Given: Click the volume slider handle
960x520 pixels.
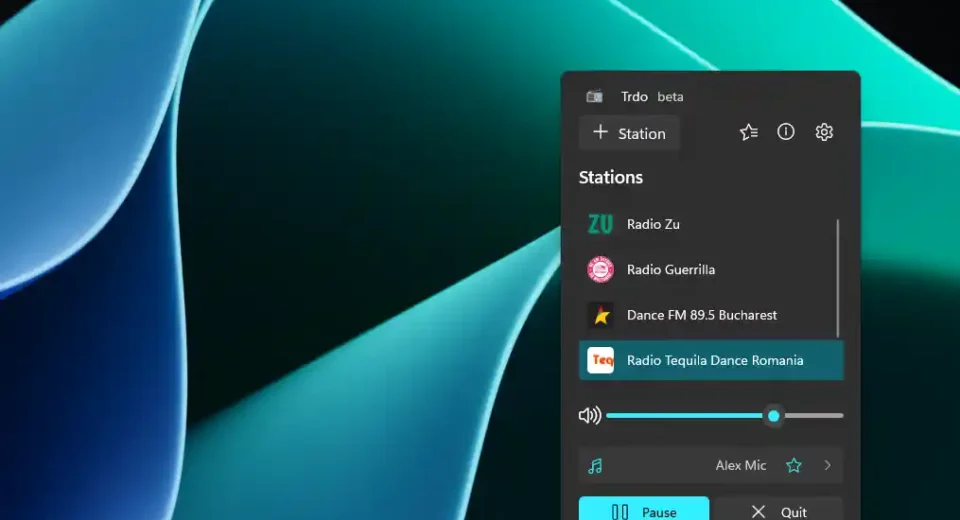Looking at the screenshot, I should click(x=774, y=415).
